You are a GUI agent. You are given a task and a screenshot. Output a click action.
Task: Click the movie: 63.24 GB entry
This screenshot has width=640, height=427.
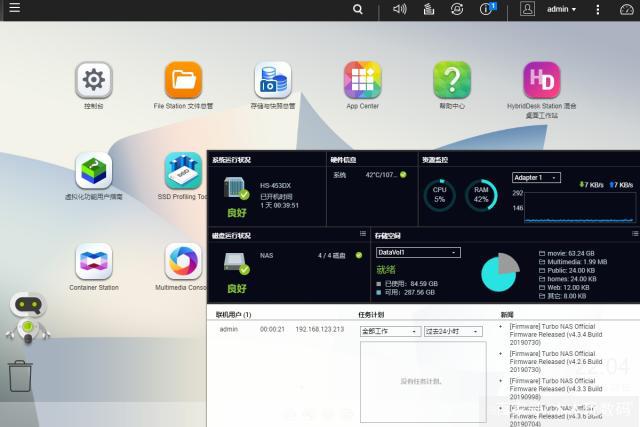coord(567,253)
